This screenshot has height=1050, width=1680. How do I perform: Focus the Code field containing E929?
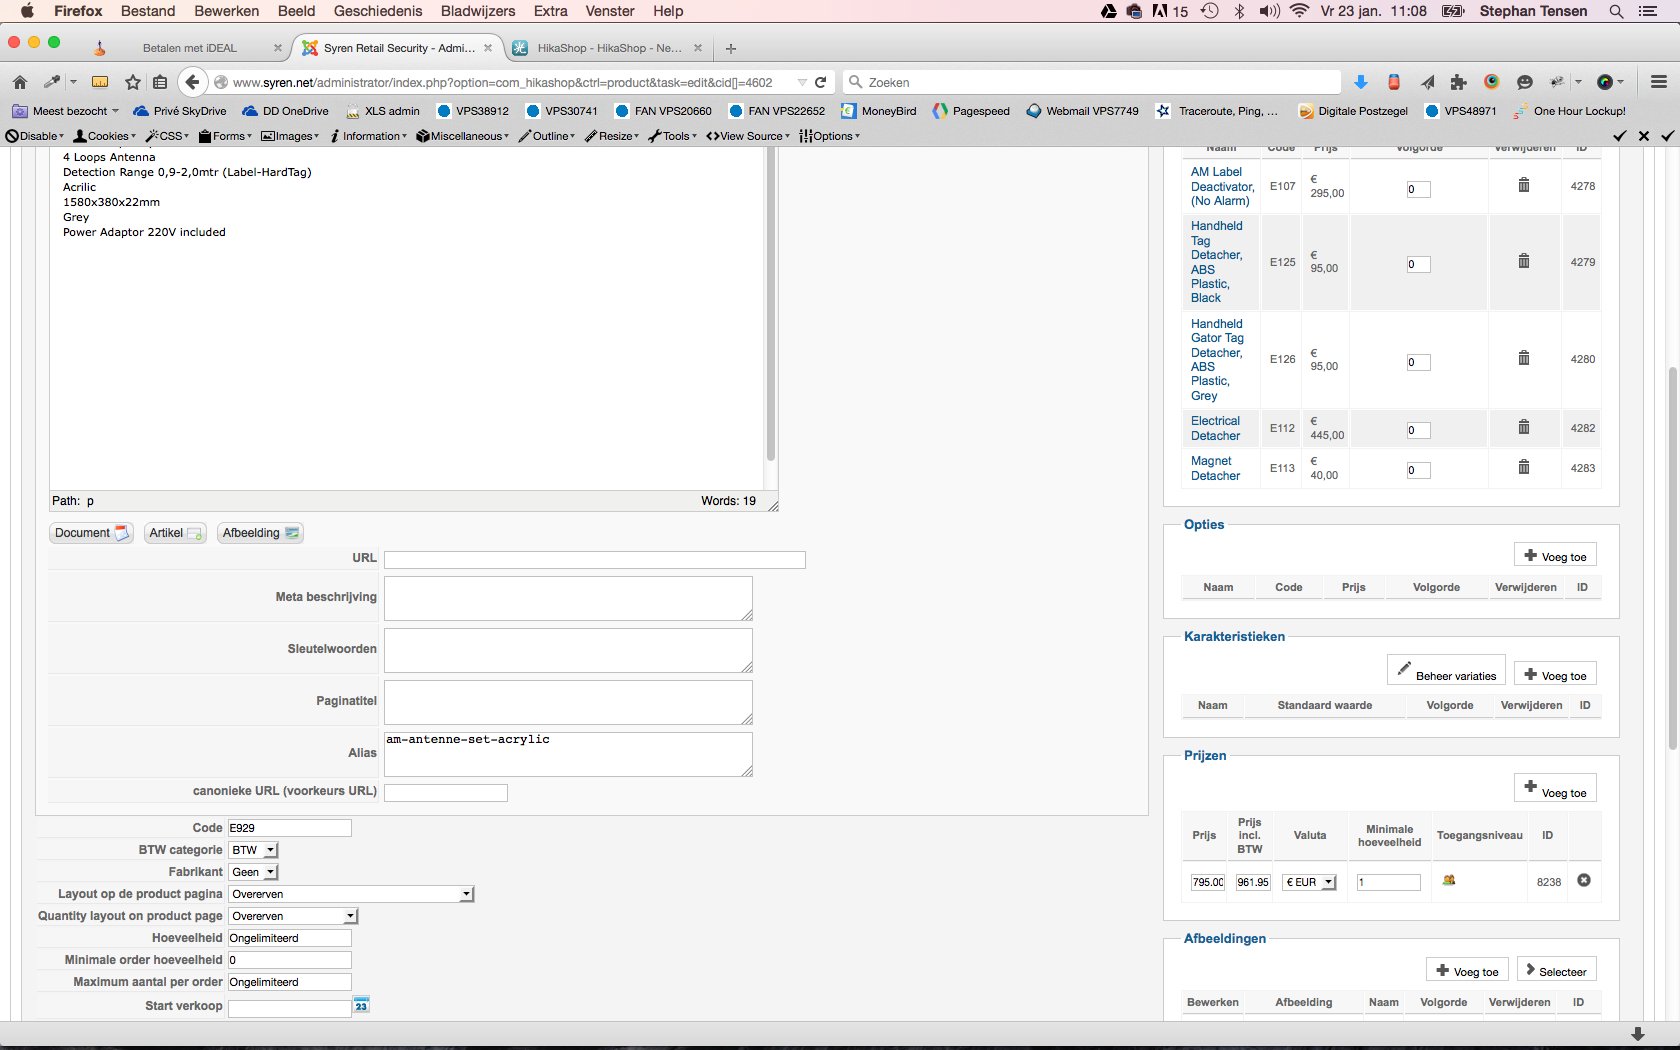(x=290, y=828)
